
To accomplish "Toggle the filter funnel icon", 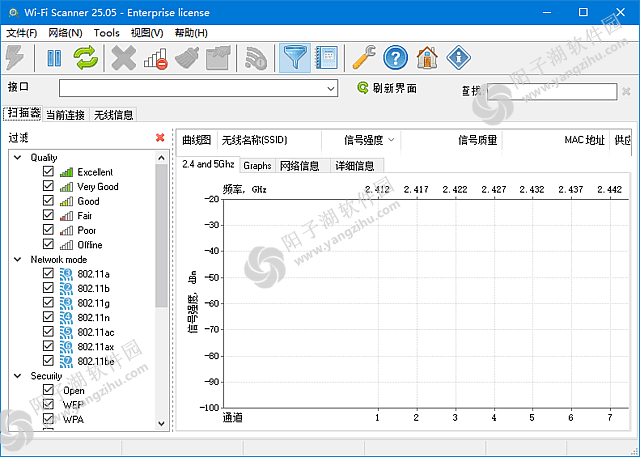I will pyautogui.click(x=294, y=58).
